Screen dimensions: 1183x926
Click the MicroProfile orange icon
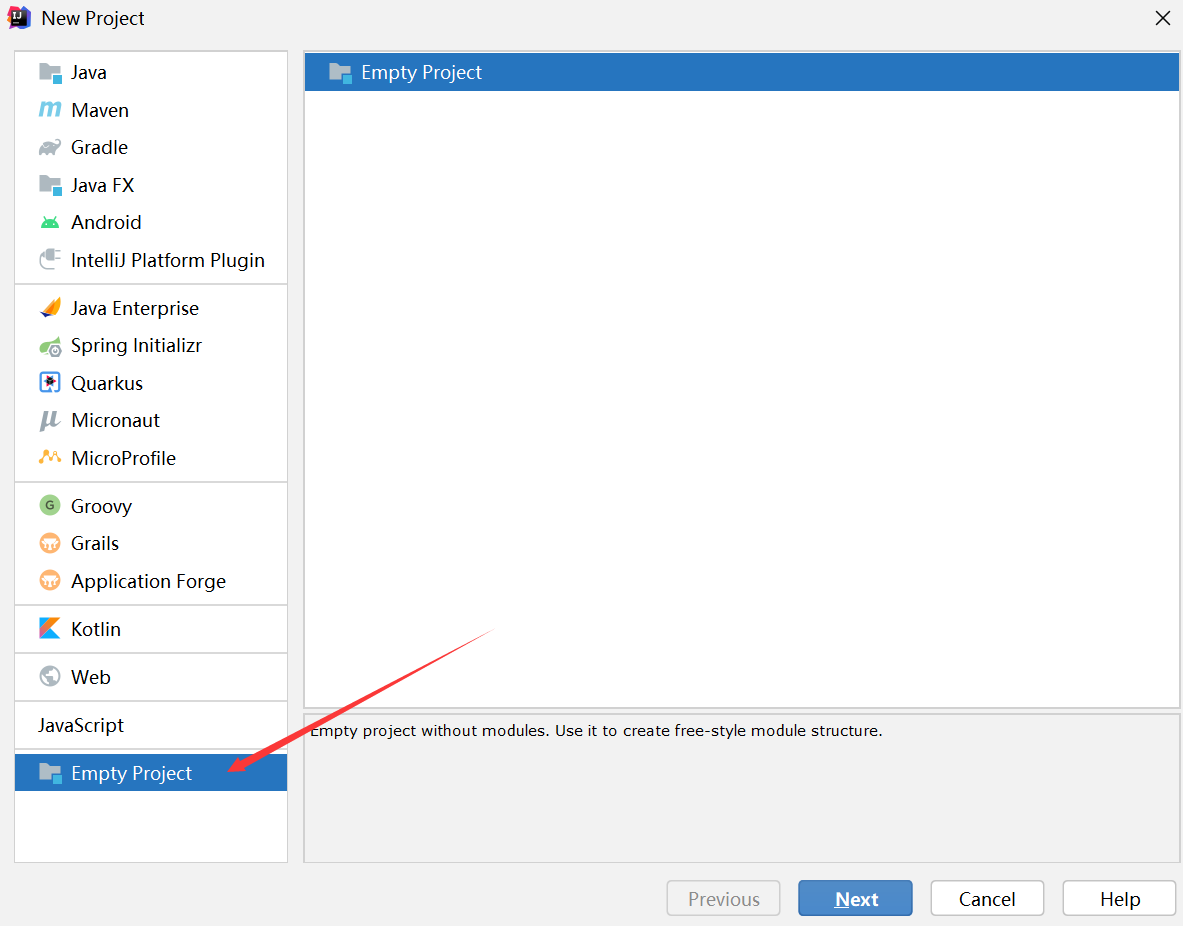click(x=50, y=457)
